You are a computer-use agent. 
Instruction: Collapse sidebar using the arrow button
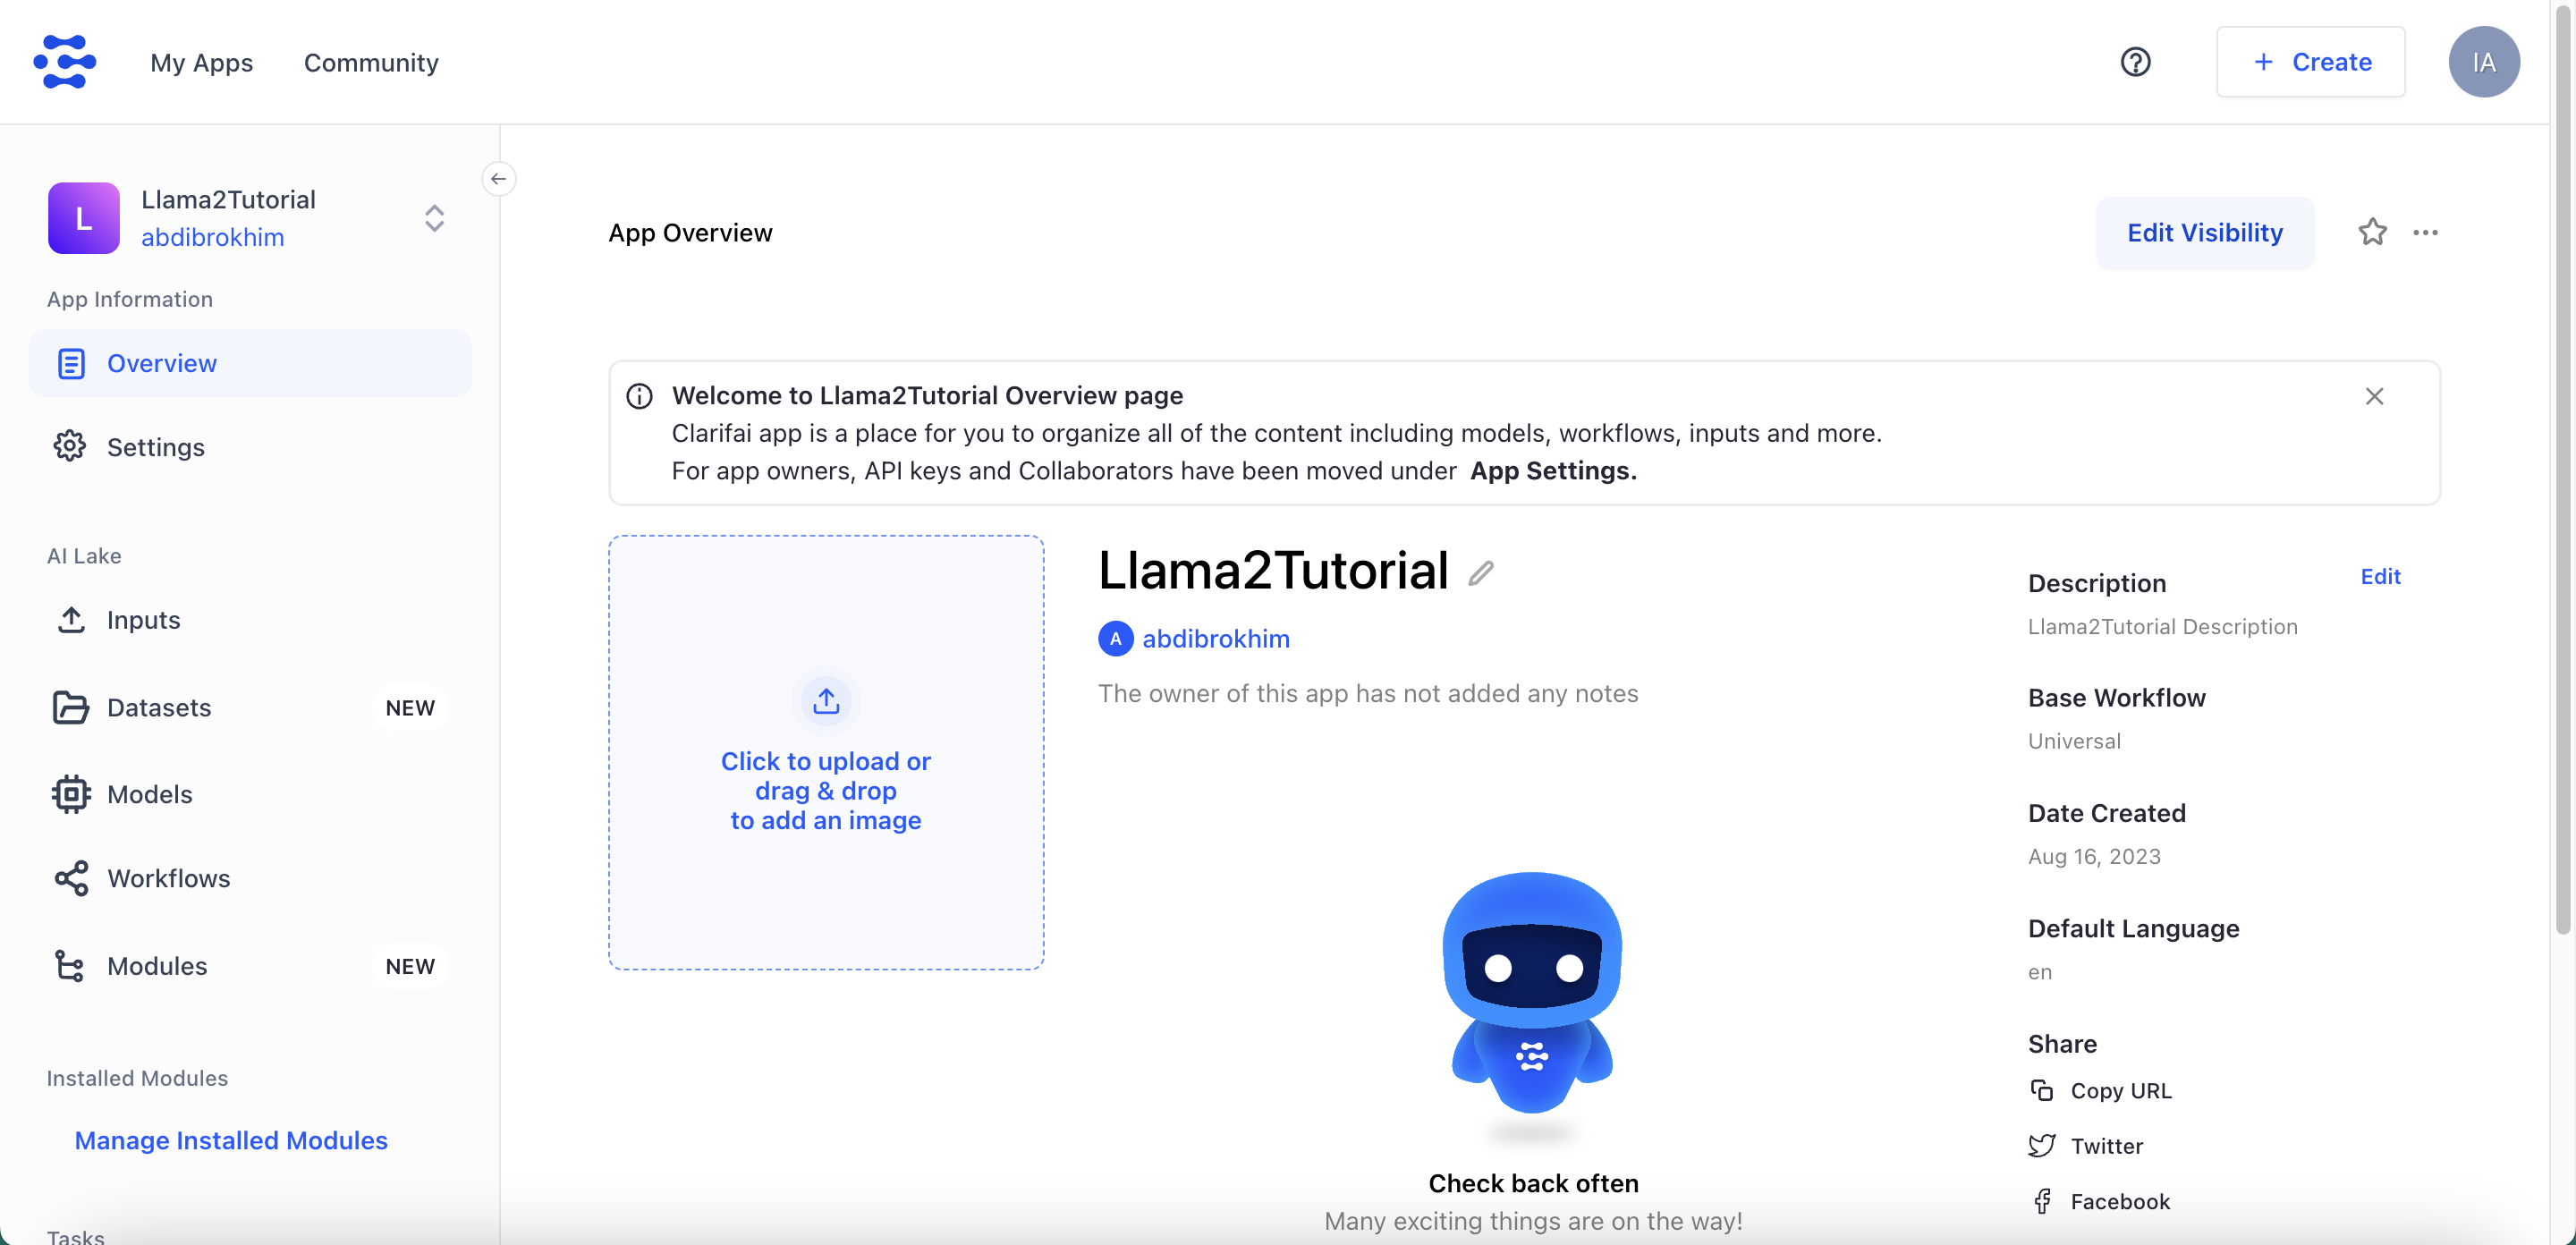click(498, 179)
